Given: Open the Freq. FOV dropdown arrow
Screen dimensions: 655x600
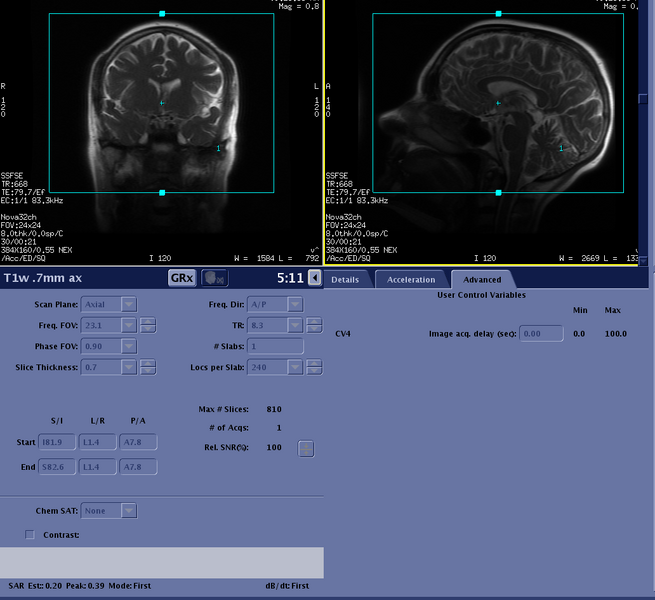Looking at the screenshot, I should (x=129, y=325).
